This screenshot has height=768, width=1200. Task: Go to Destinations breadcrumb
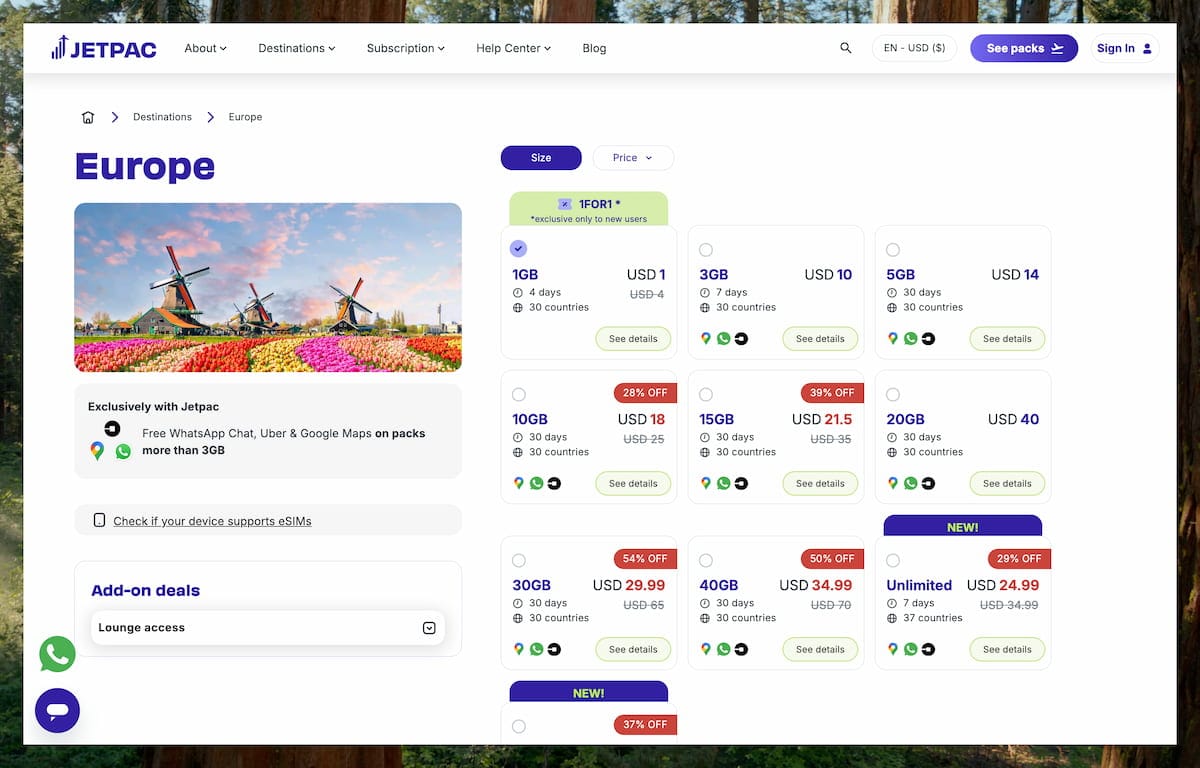pos(162,117)
